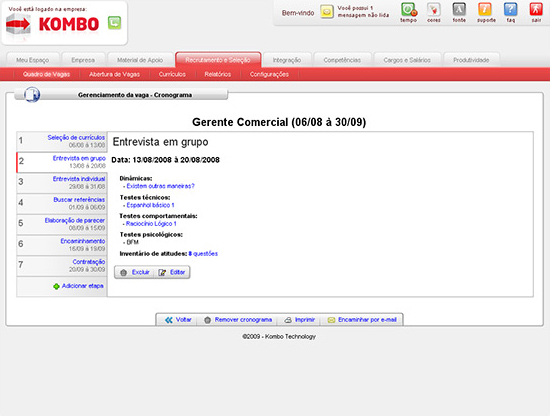Screen dimensions: 550x416
Task: Click the Kombo red arrow logo
Action: [x=18, y=25]
